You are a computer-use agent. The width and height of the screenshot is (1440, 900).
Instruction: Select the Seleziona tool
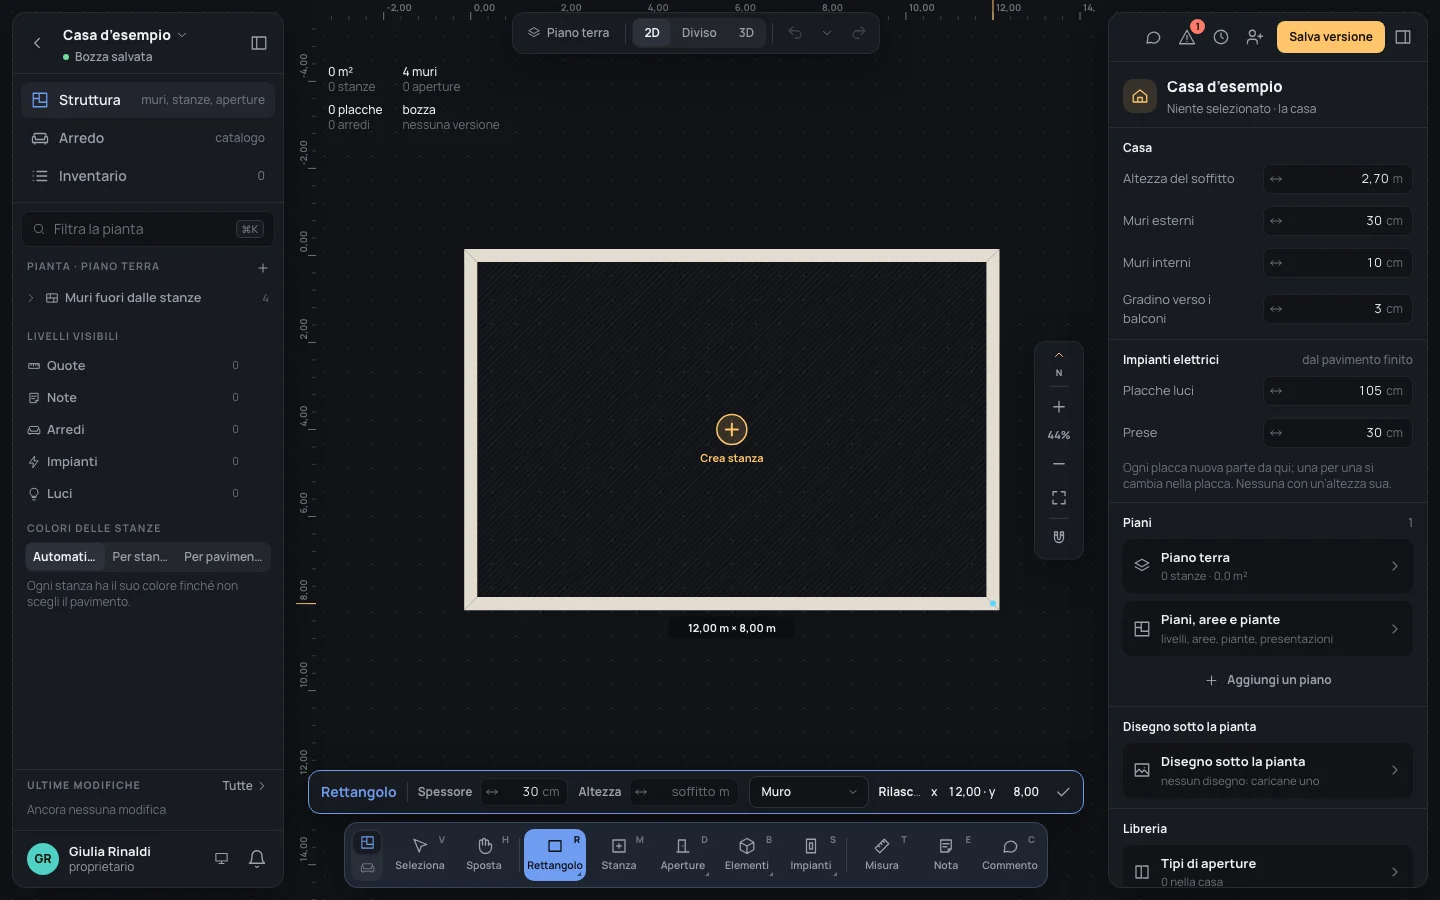pyautogui.click(x=420, y=854)
